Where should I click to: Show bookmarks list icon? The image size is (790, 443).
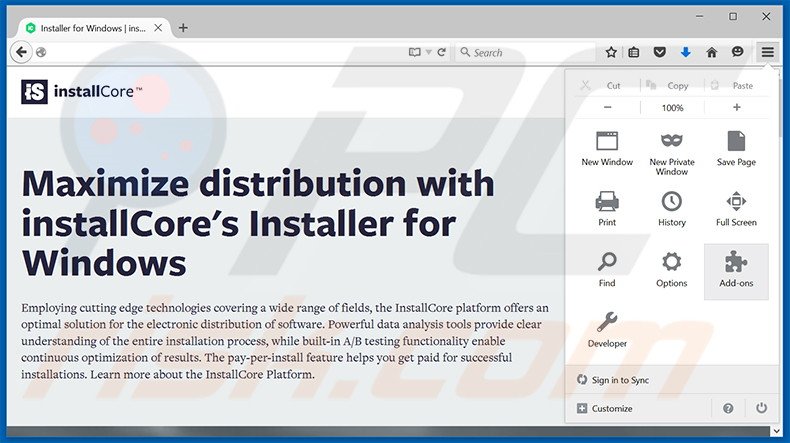tap(634, 52)
